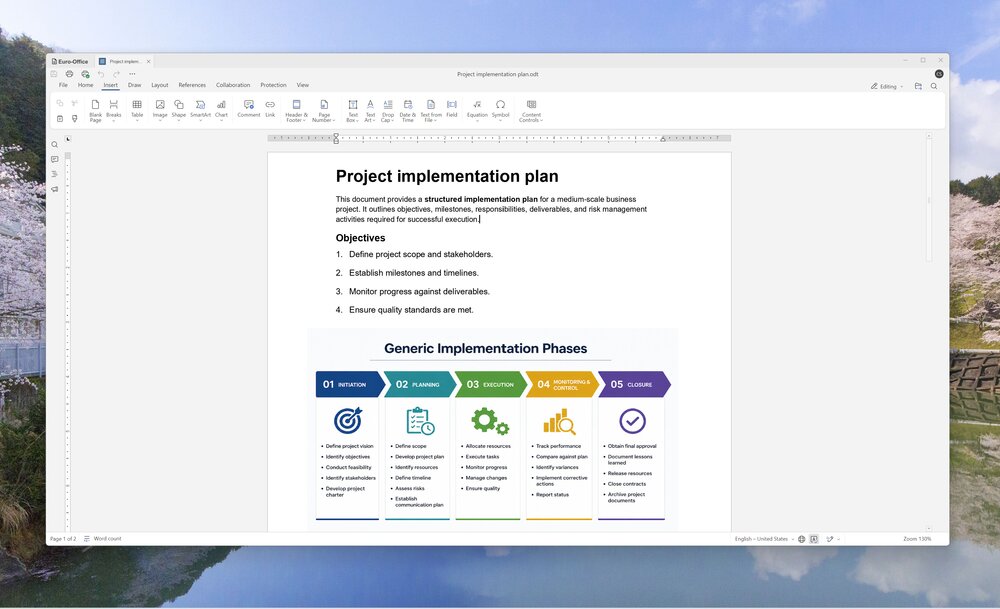Switch to the Home tab

[85, 85]
